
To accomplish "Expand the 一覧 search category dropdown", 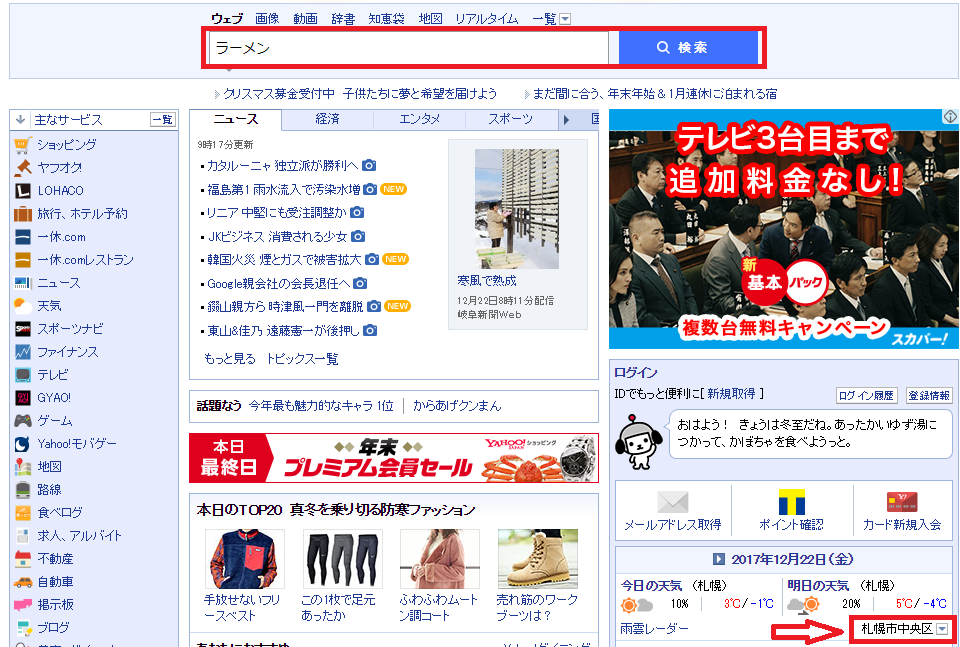I will point(565,19).
